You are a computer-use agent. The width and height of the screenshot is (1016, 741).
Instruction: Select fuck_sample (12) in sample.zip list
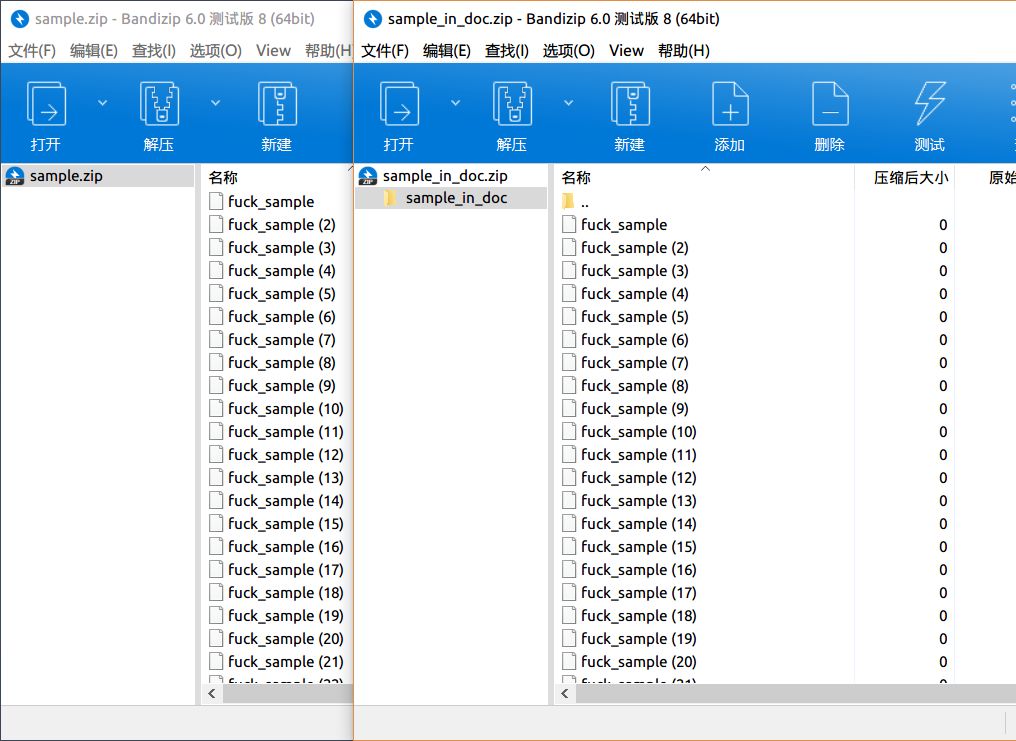click(x=285, y=455)
